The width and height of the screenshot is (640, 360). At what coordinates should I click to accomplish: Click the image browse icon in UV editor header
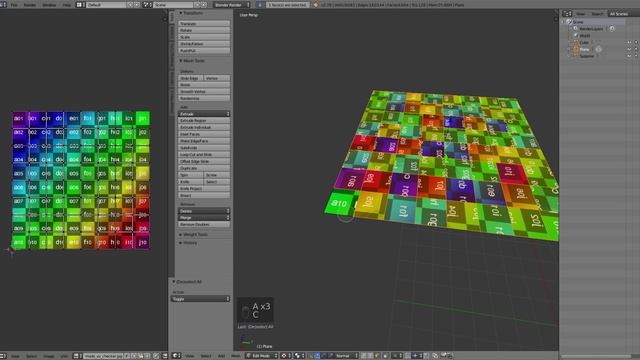[77, 356]
